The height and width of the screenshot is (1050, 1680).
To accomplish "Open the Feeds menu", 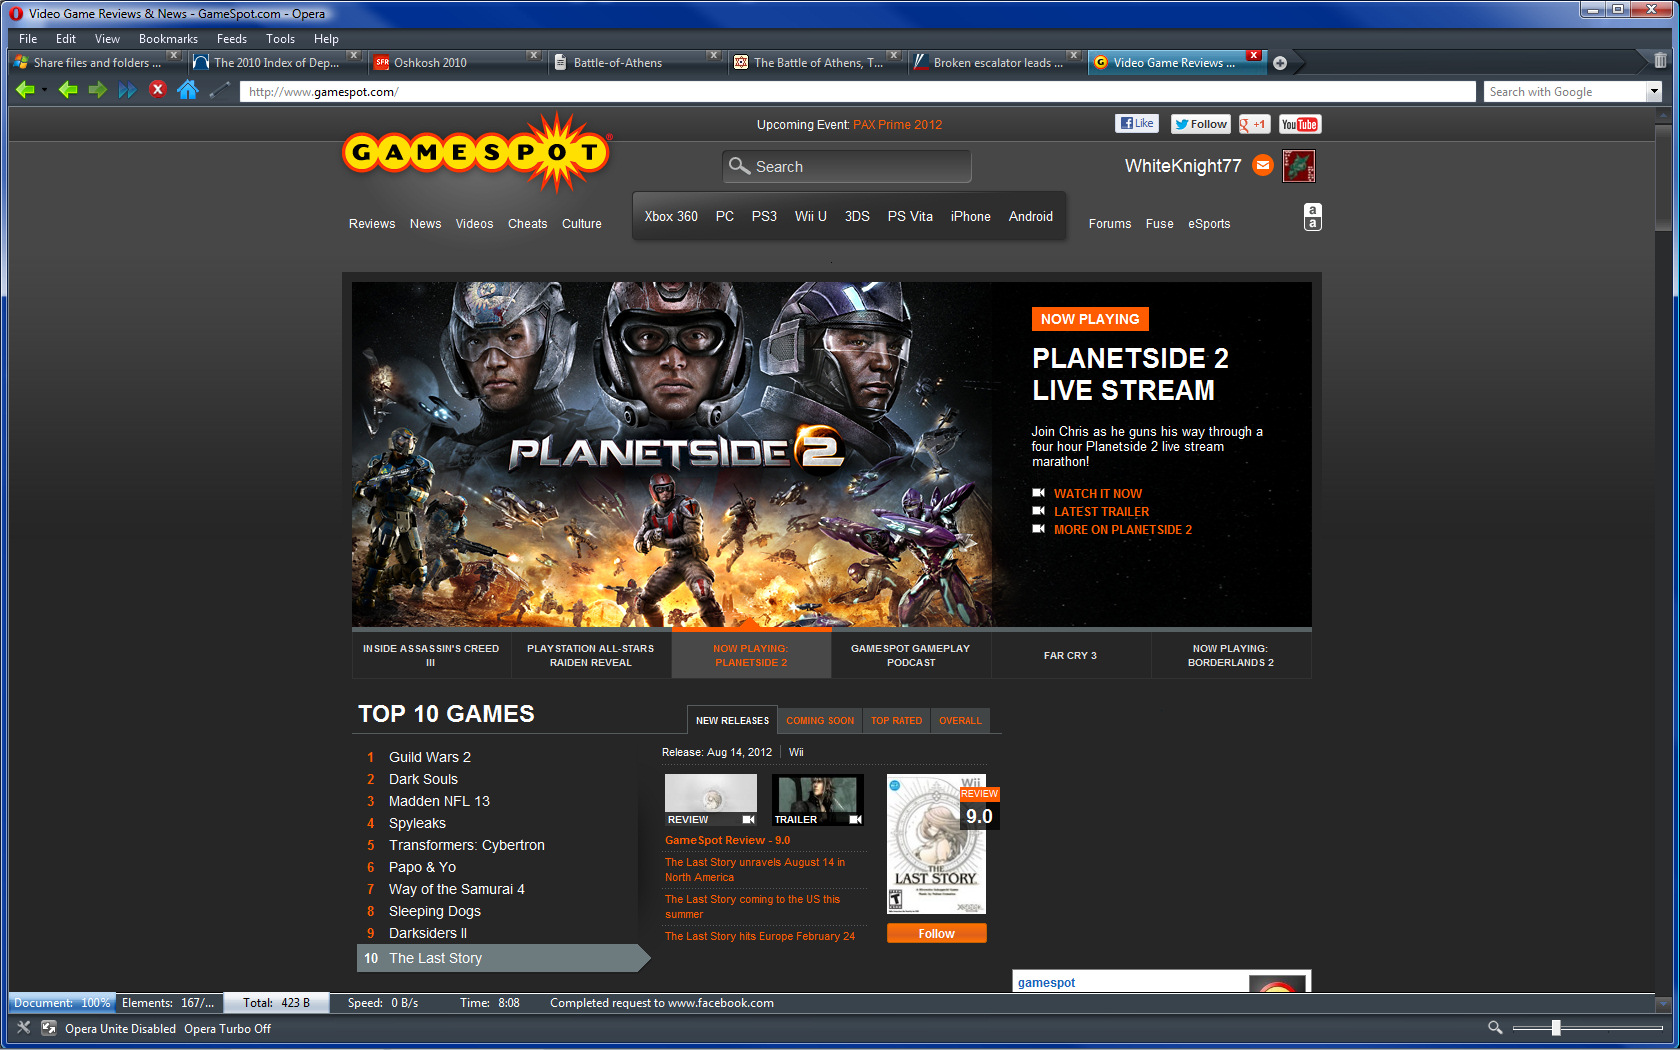I will click(232, 39).
